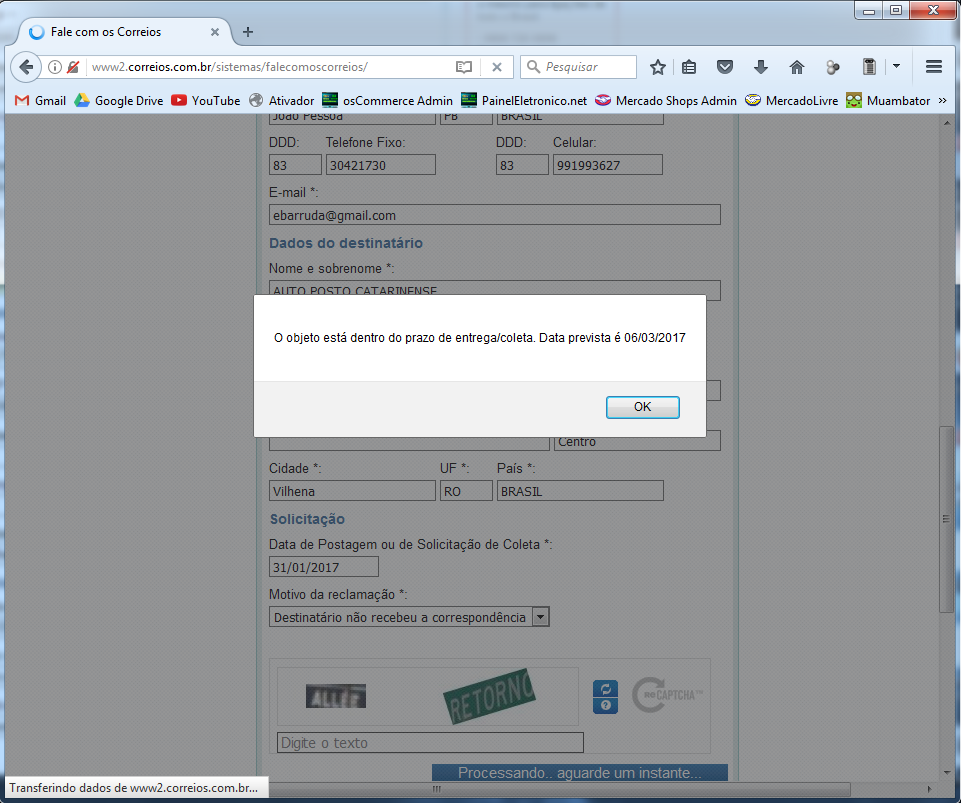This screenshot has width=961, height=803.
Task: Click scrollbar down arrow
Action: tap(947, 772)
